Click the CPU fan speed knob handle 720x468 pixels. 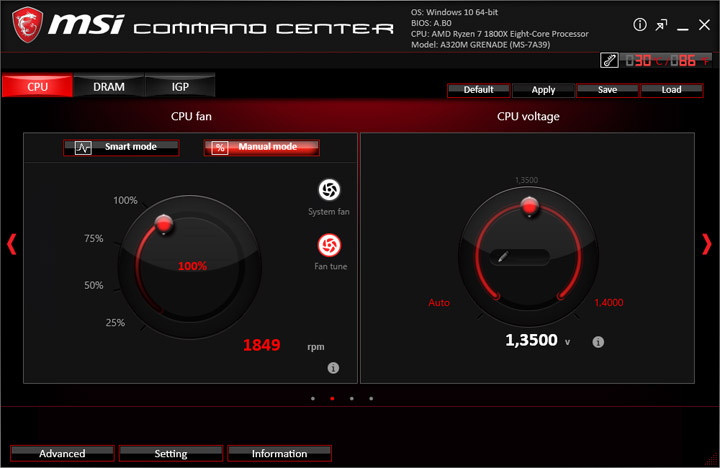[164, 224]
